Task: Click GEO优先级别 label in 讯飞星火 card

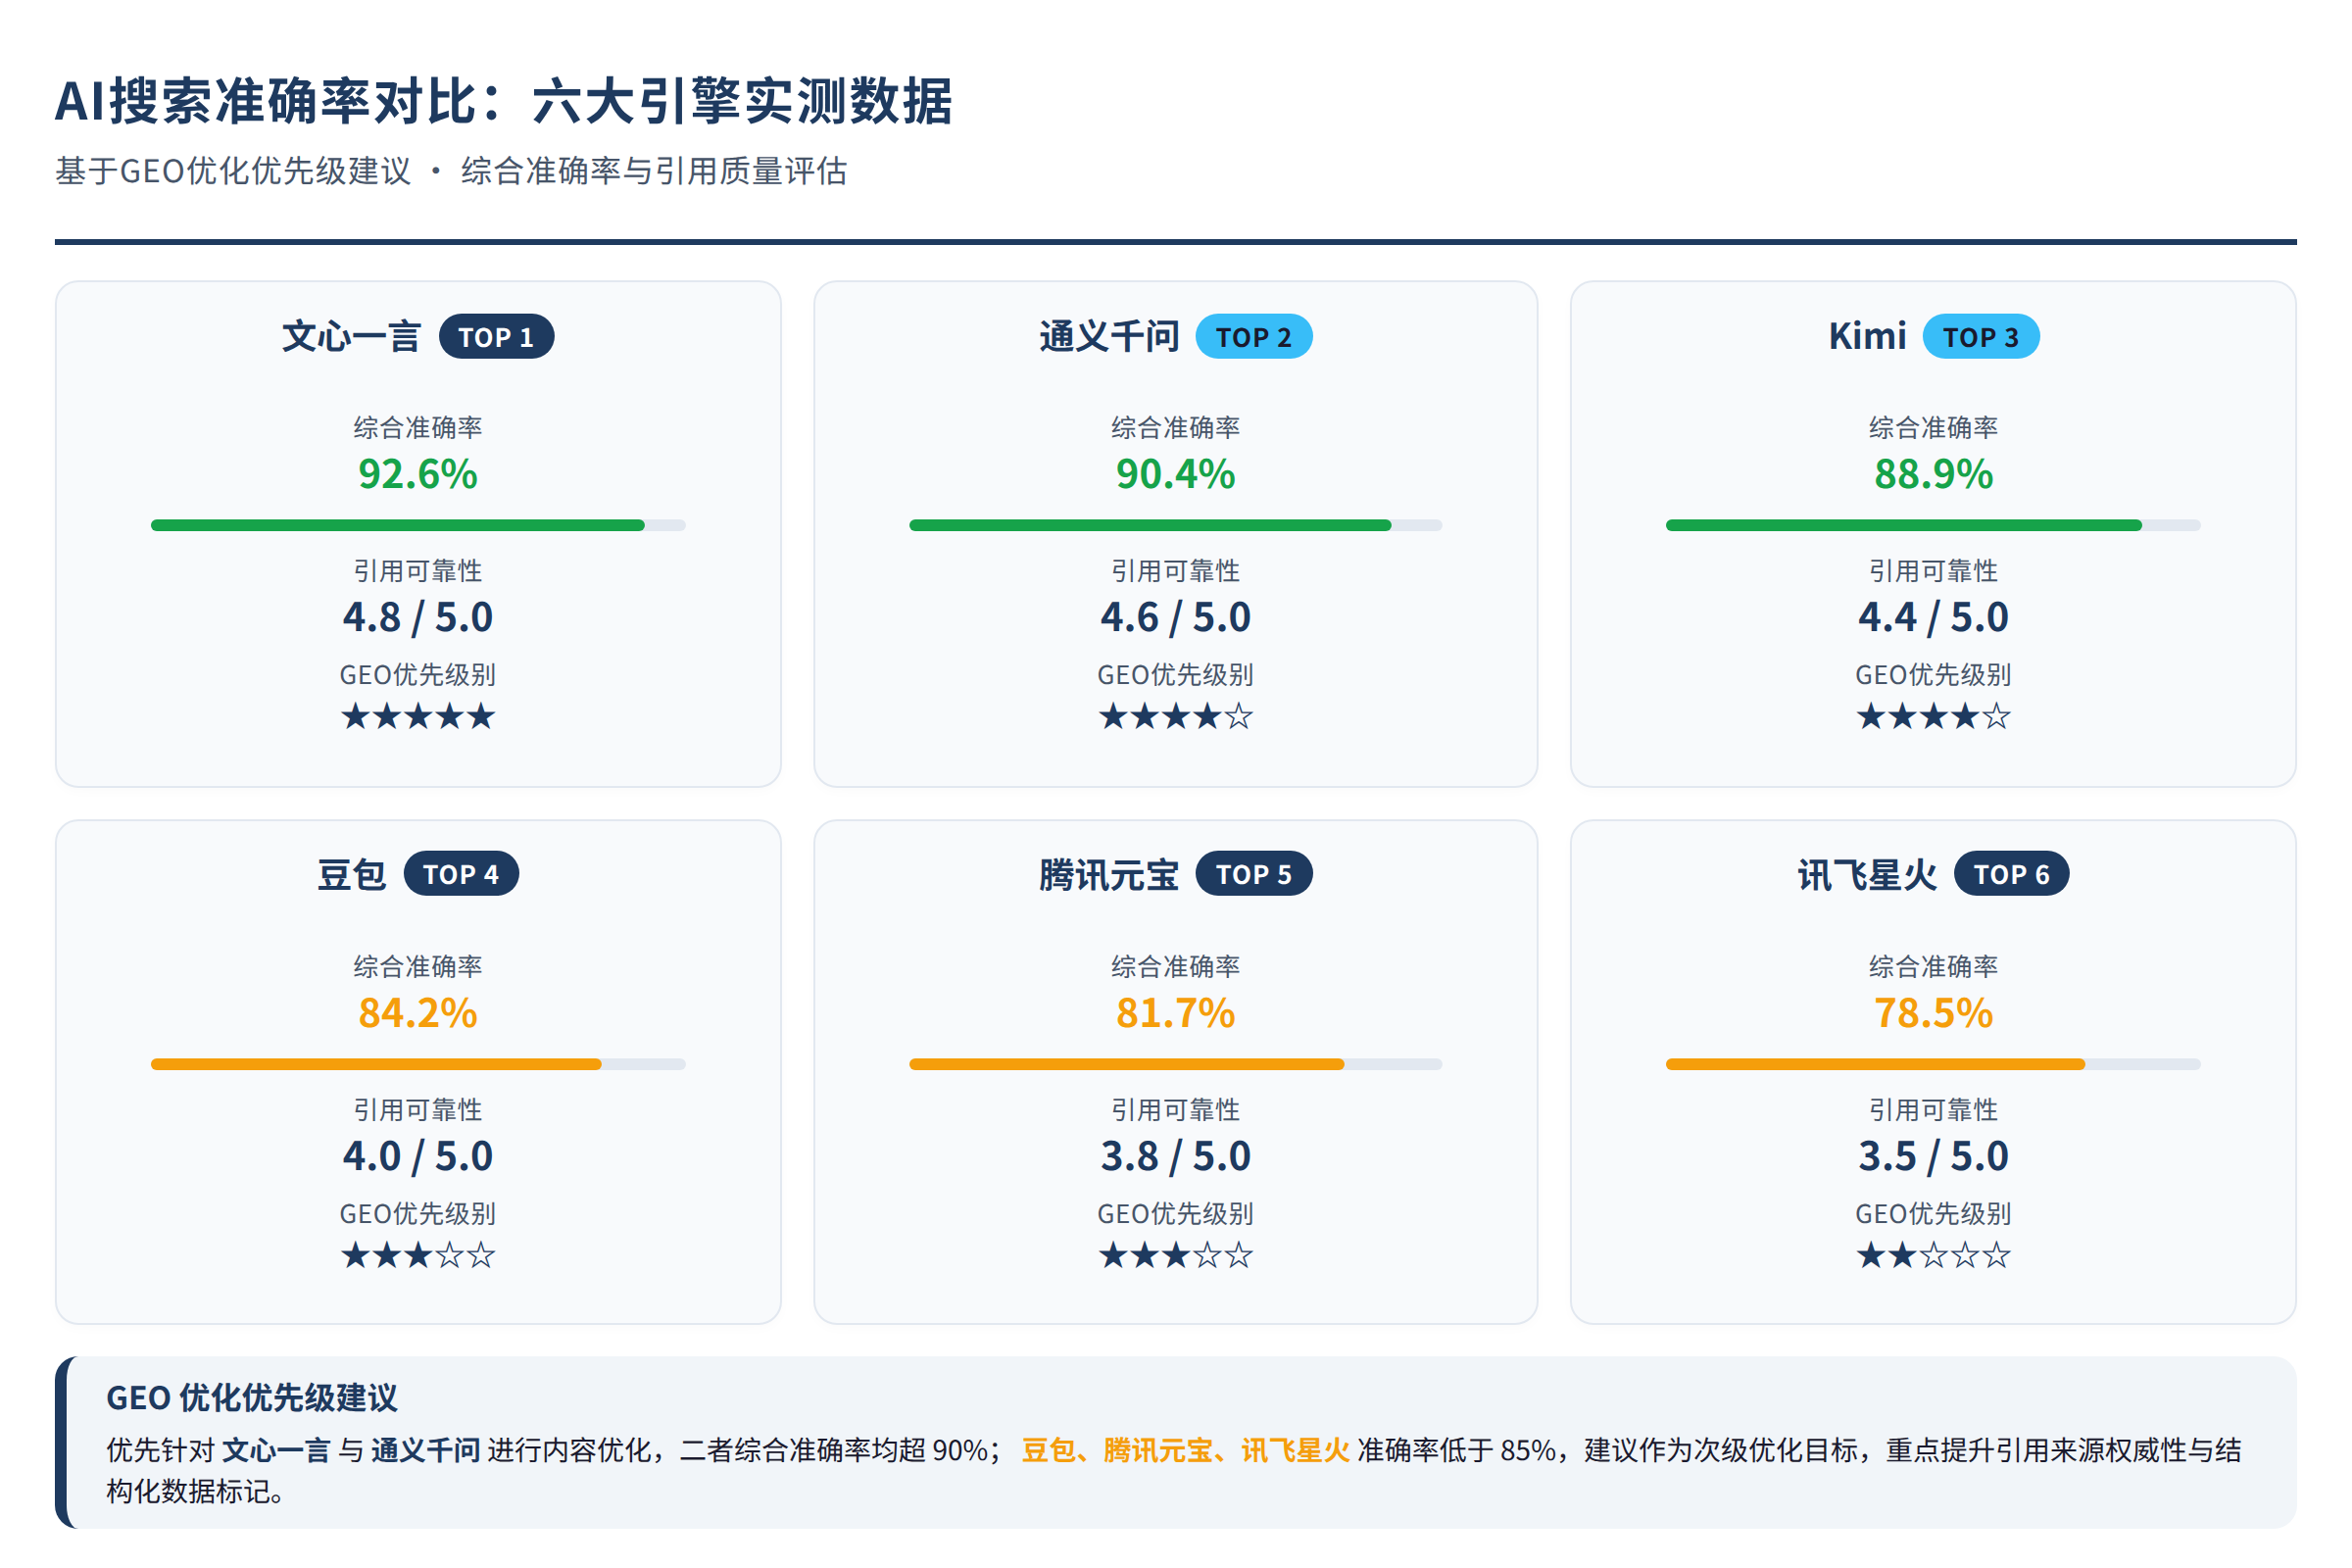Action: click(1933, 1214)
